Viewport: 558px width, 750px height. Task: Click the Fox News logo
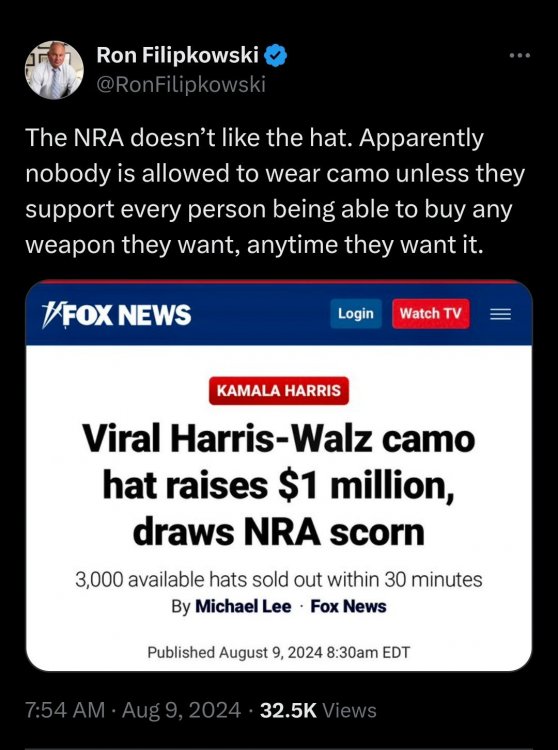point(117,315)
